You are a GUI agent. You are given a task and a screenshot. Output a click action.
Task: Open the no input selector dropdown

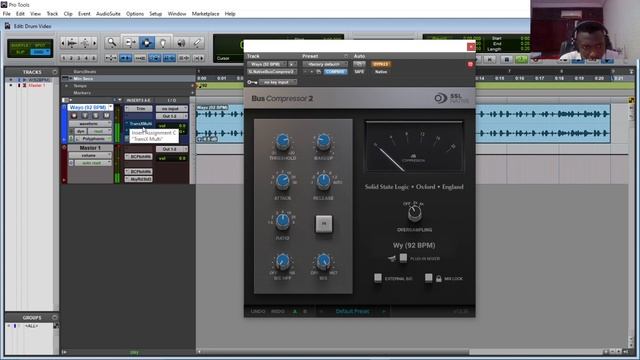[172, 109]
